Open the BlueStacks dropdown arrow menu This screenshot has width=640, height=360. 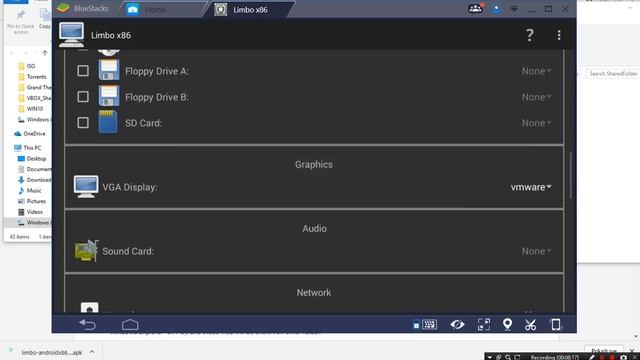(514, 9)
